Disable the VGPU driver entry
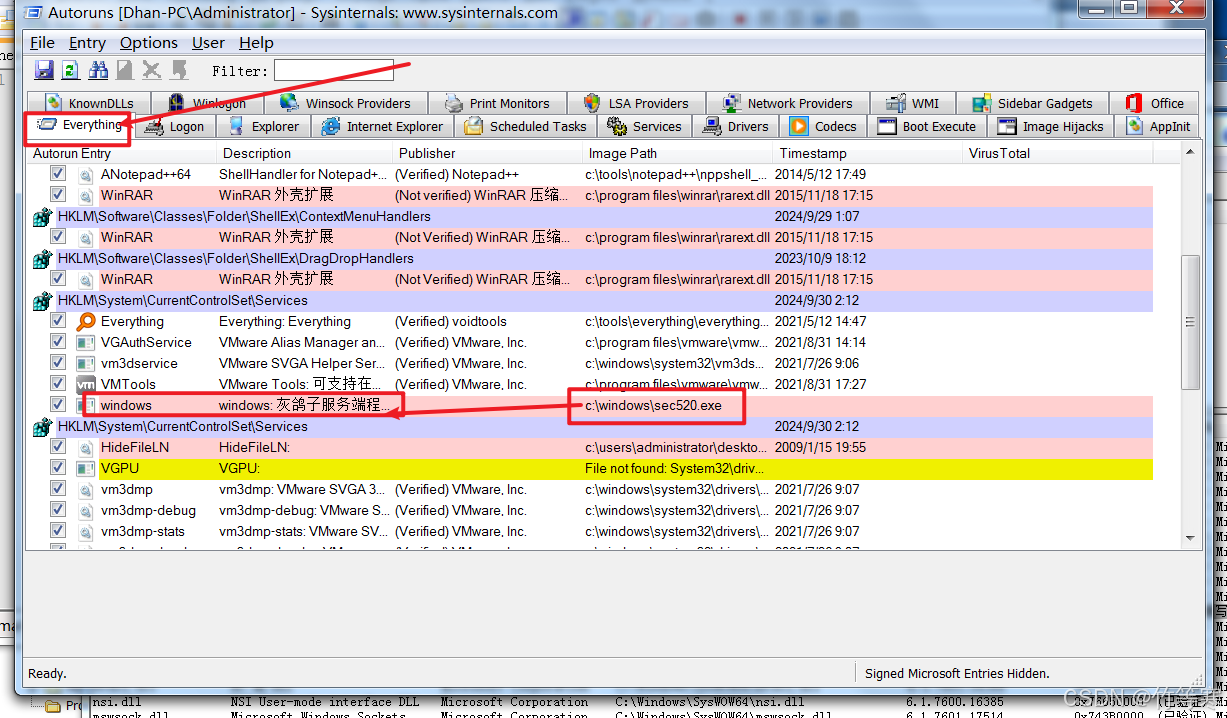 pyautogui.click(x=58, y=469)
